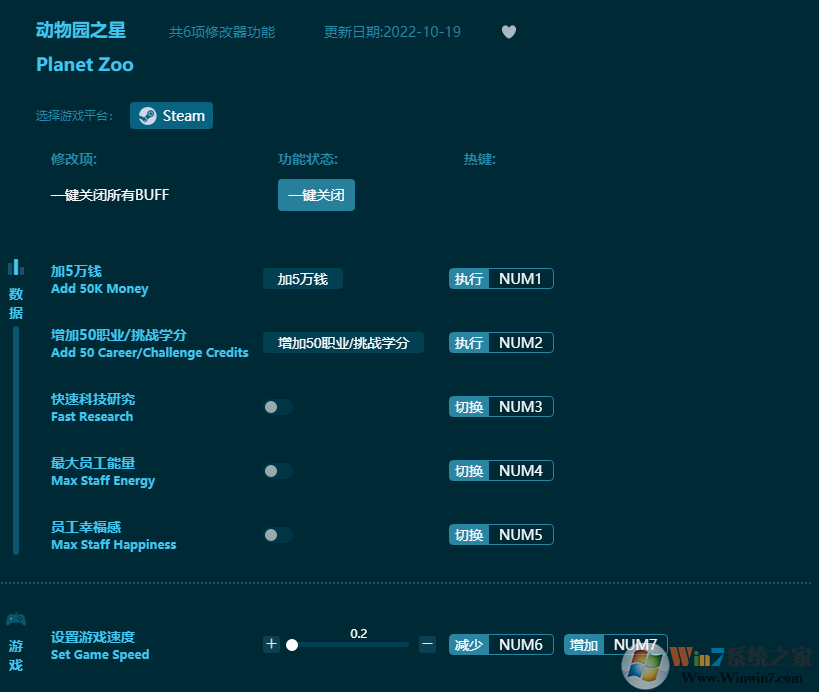Enable the Max Staff Energy switch
819x692 pixels.
coord(278,471)
